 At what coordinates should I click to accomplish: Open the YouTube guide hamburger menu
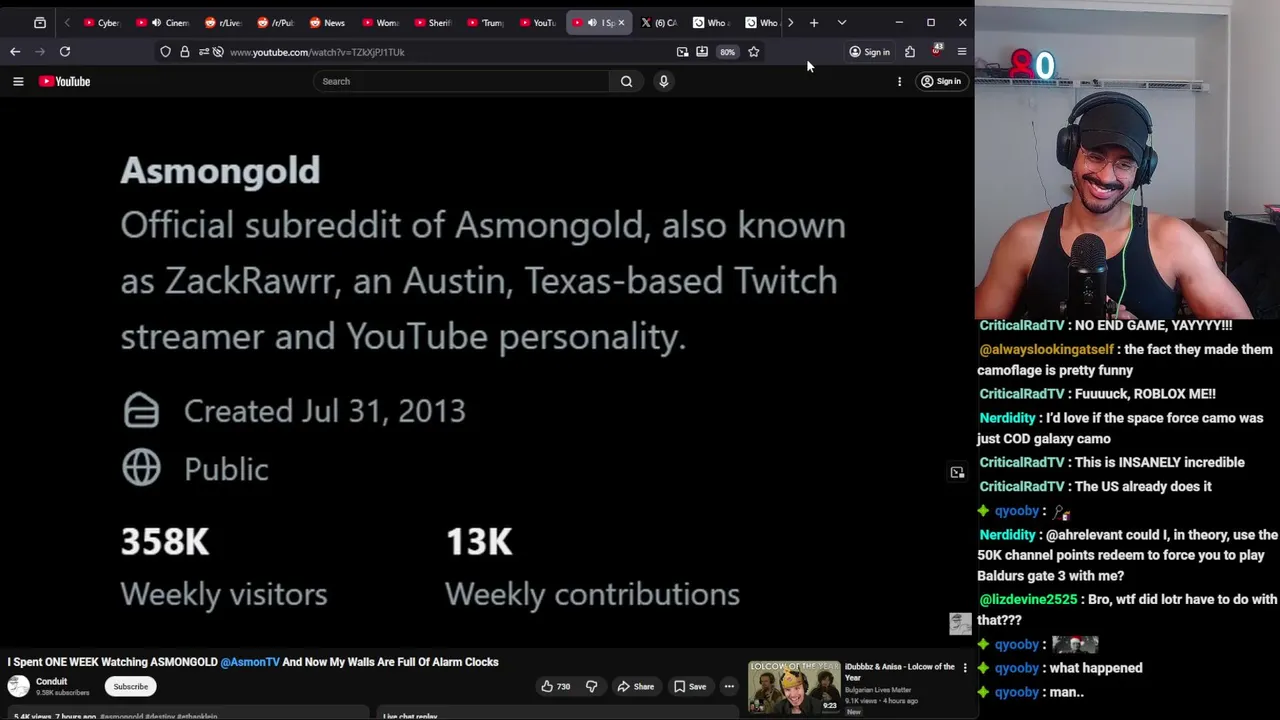coord(18,81)
